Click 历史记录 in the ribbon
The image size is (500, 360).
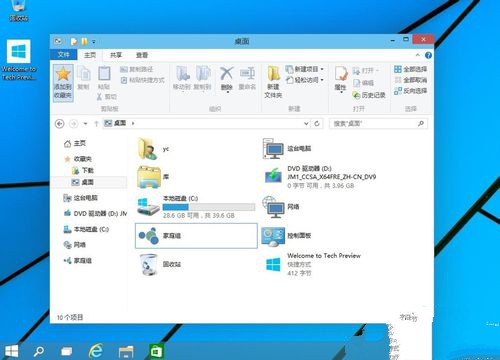tap(369, 95)
